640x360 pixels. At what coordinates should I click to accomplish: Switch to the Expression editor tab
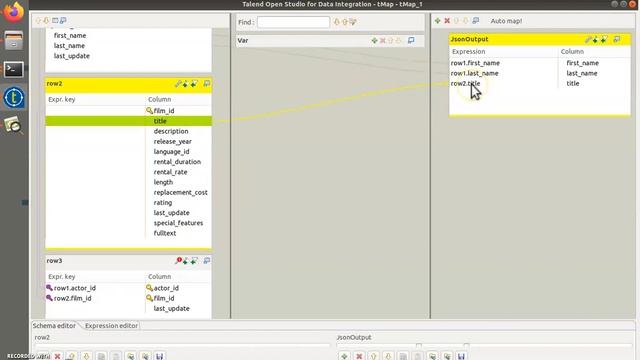pyautogui.click(x=111, y=326)
